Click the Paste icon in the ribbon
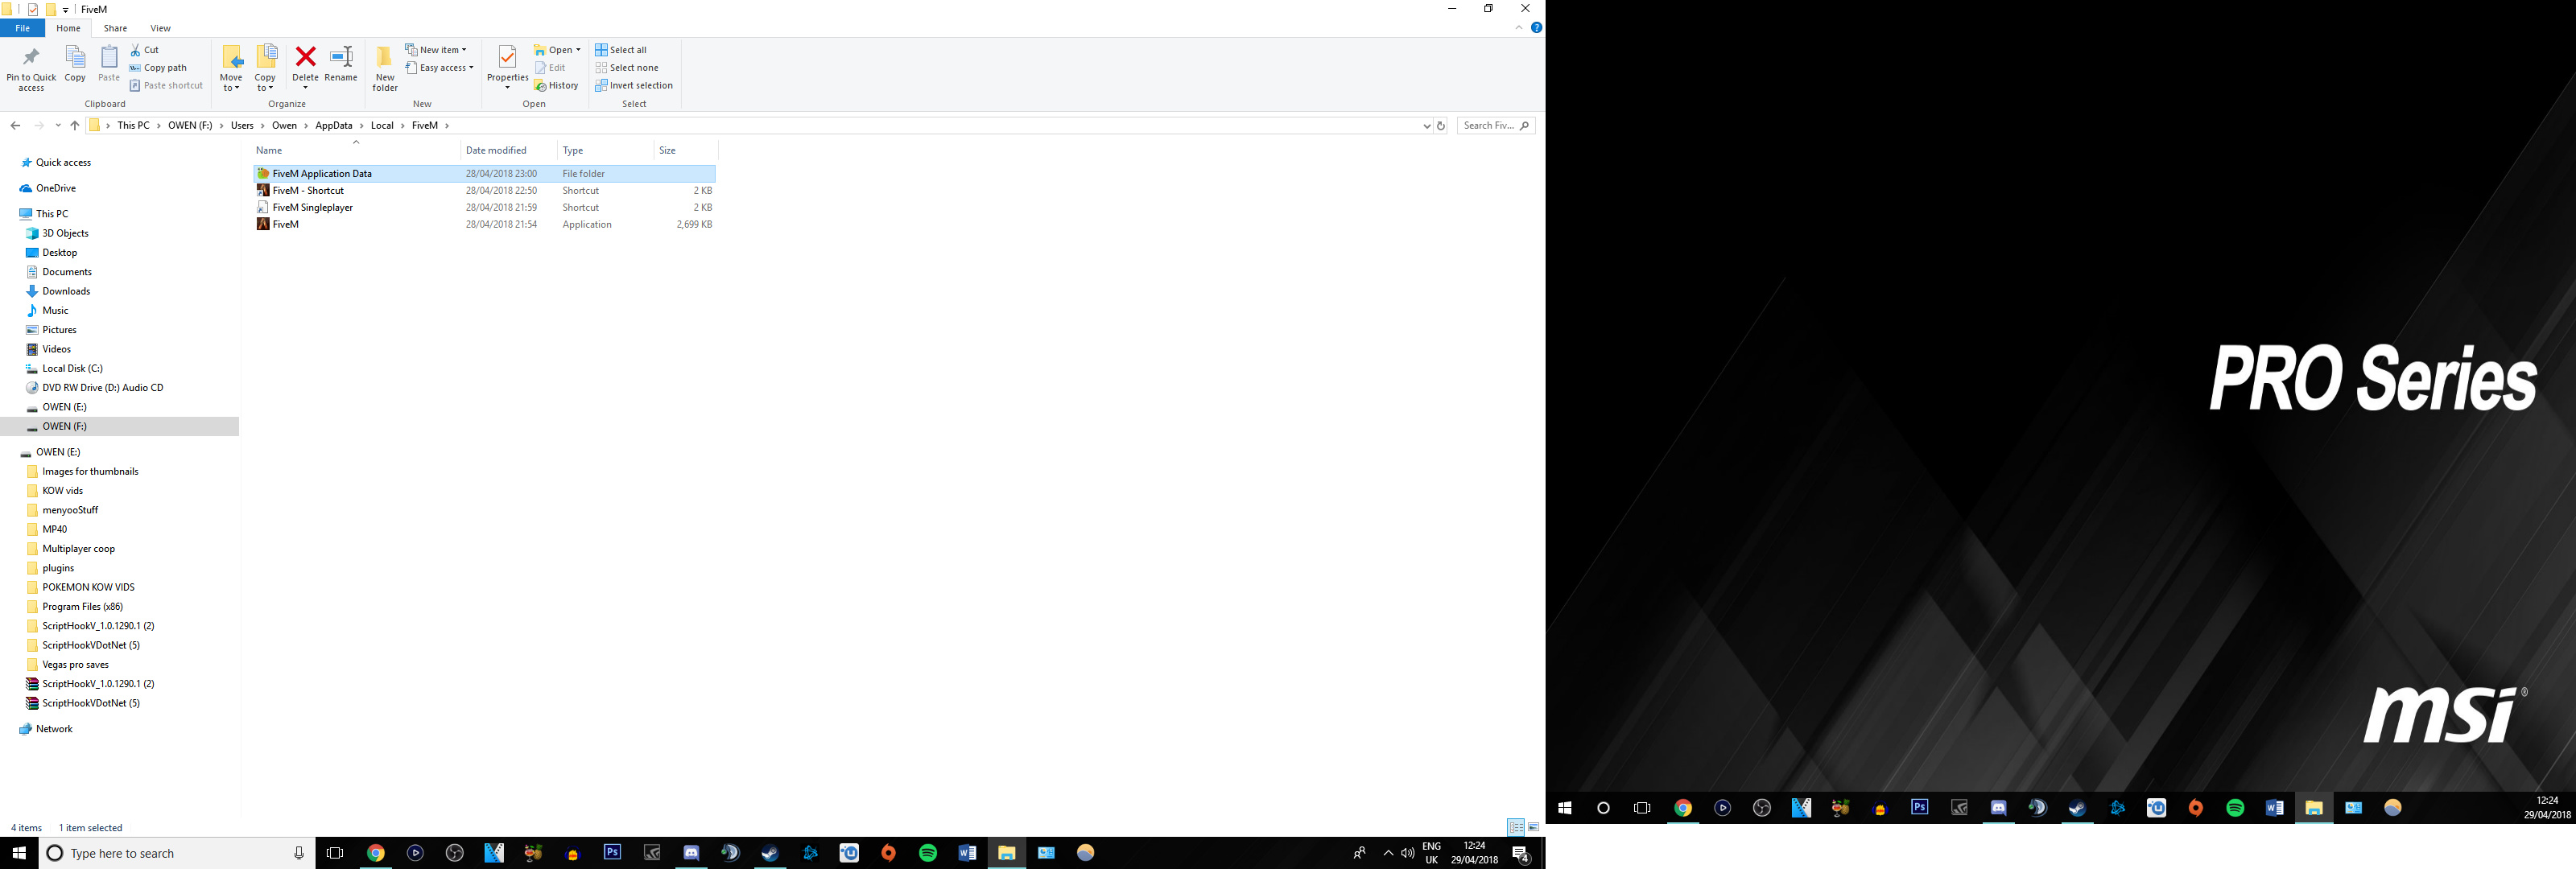2576x869 pixels. 109,57
